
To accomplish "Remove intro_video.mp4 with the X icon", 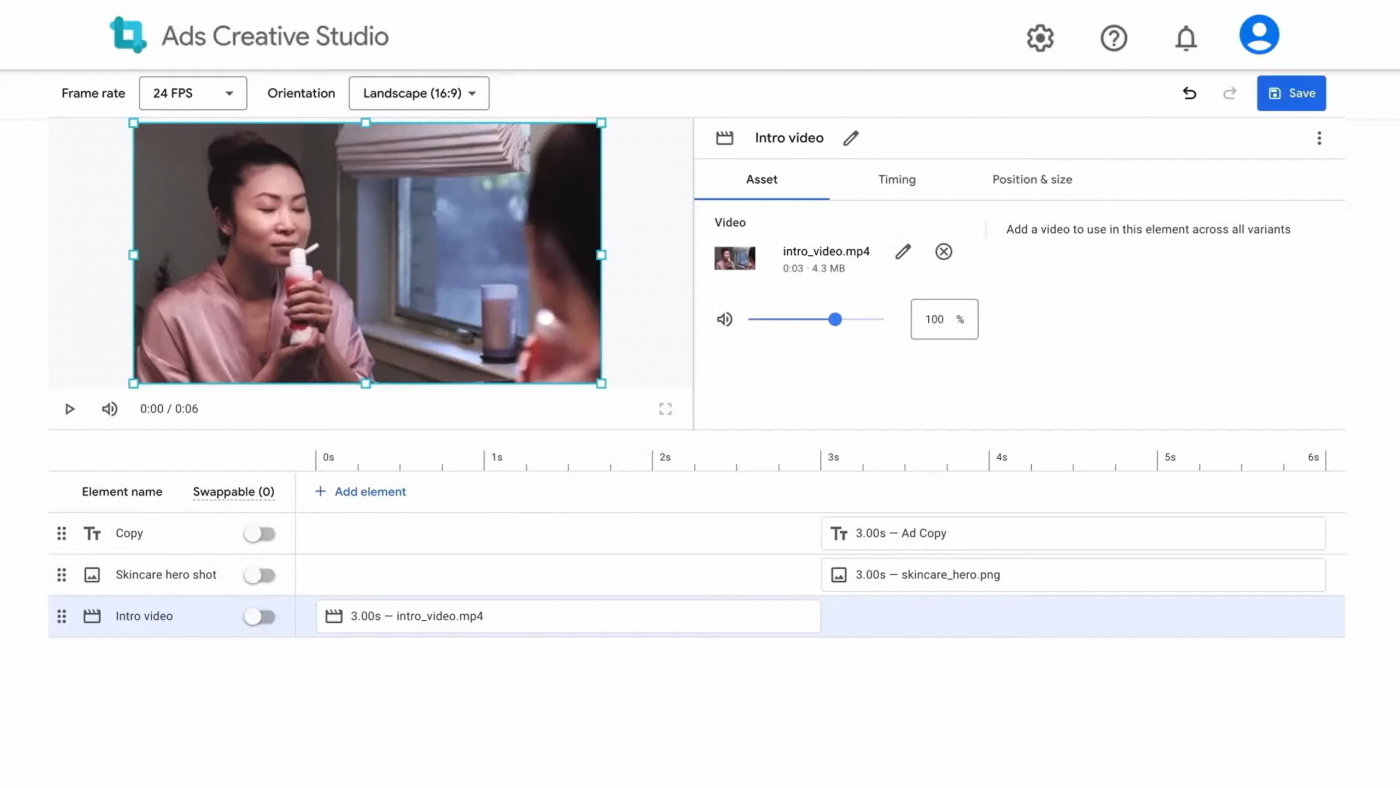I will [x=943, y=252].
